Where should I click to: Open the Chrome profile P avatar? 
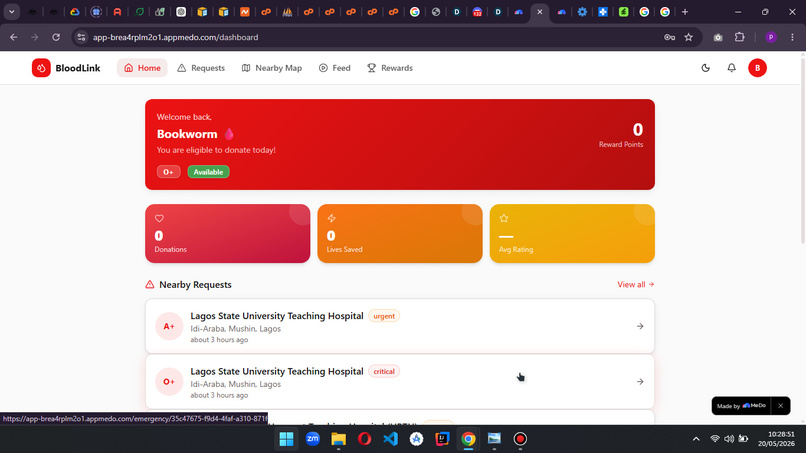(771, 37)
